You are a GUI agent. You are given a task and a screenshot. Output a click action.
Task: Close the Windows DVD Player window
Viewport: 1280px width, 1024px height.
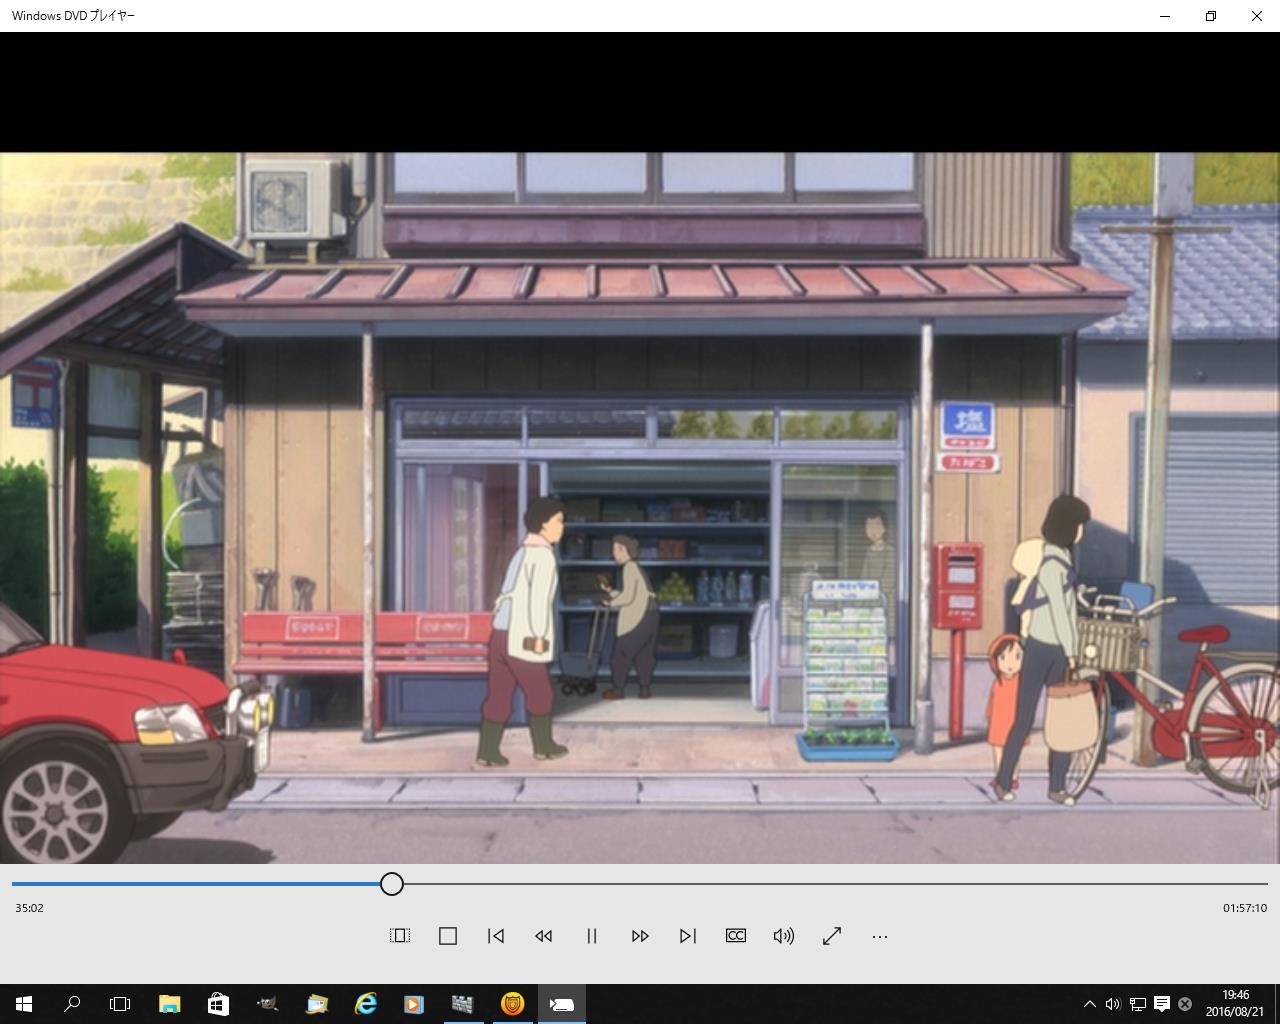1257,16
